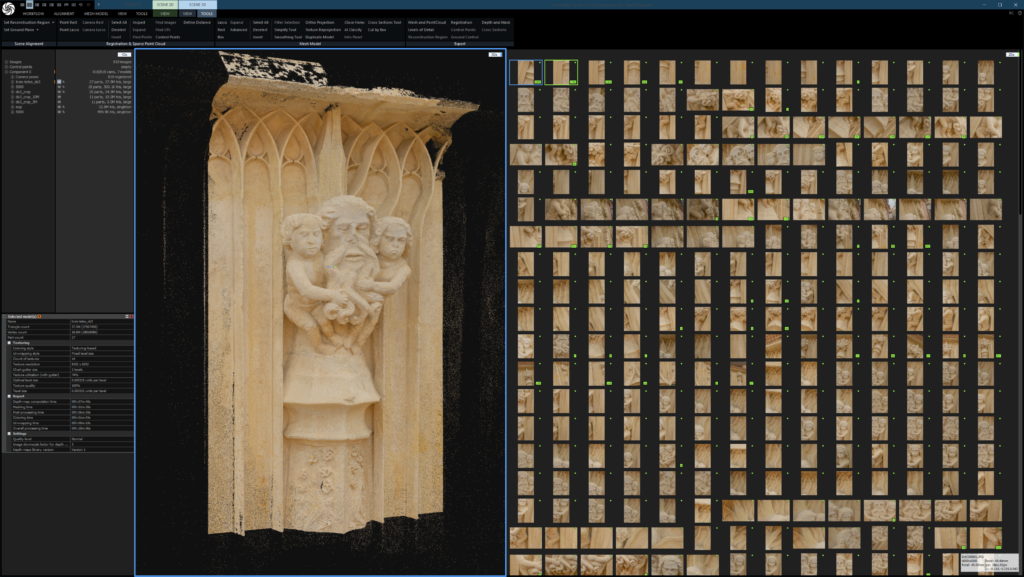Expand the Images tree node
The width and height of the screenshot is (1024, 577).
coord(7,62)
